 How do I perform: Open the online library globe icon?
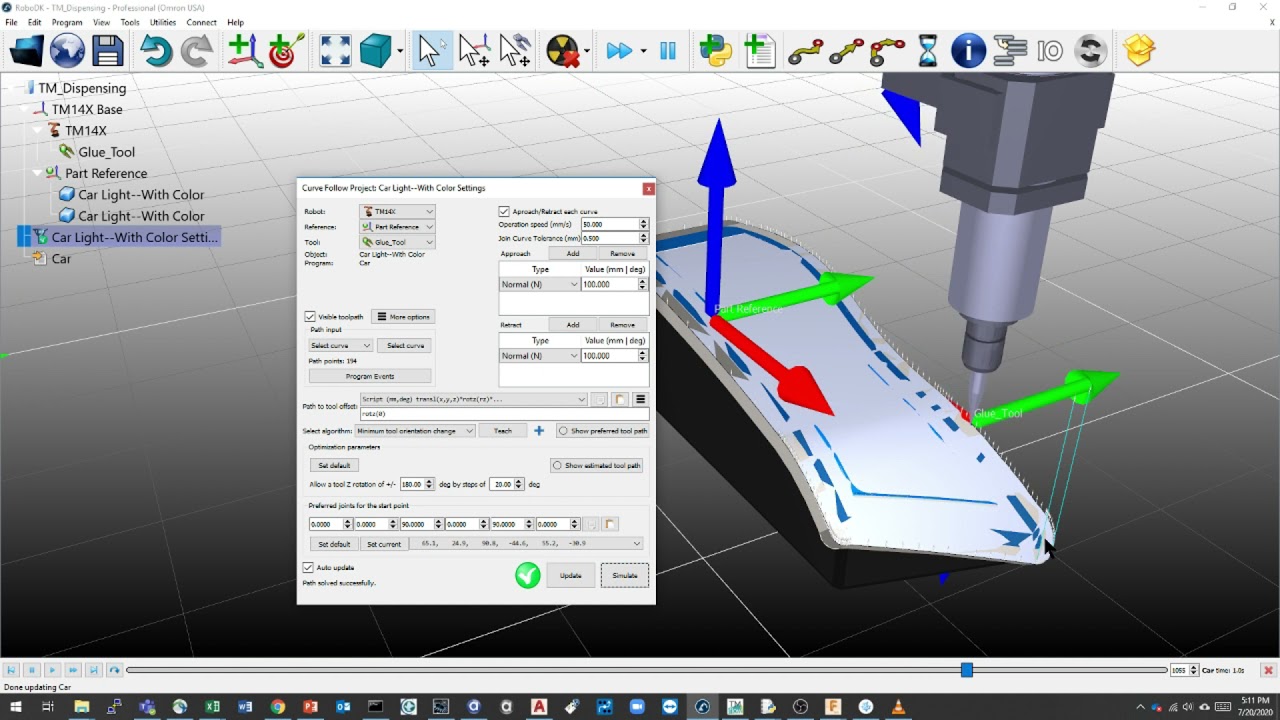68,50
